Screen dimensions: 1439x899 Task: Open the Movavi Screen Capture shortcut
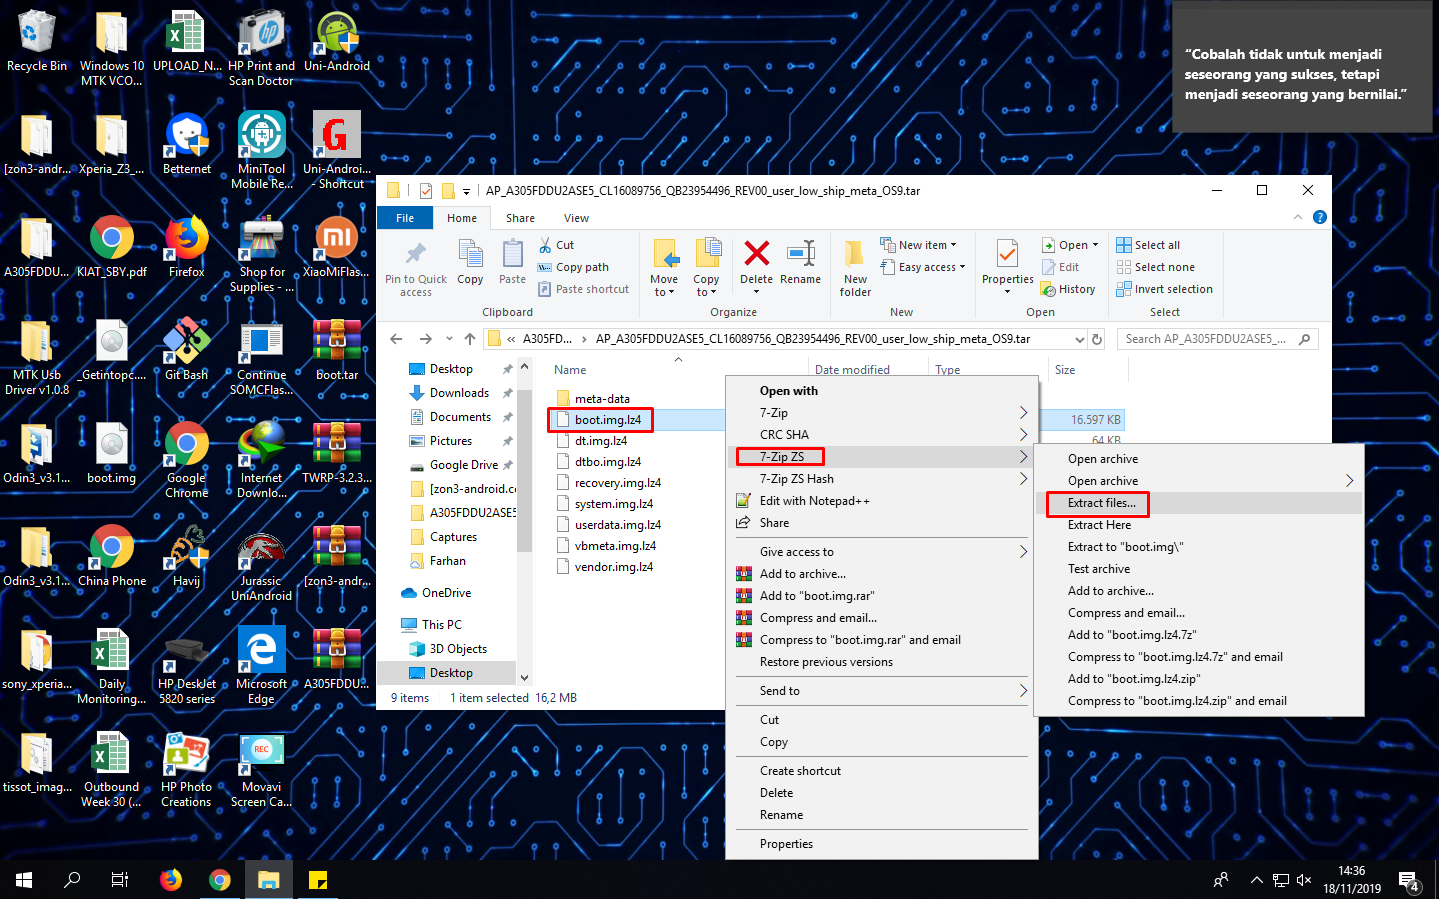262,769
